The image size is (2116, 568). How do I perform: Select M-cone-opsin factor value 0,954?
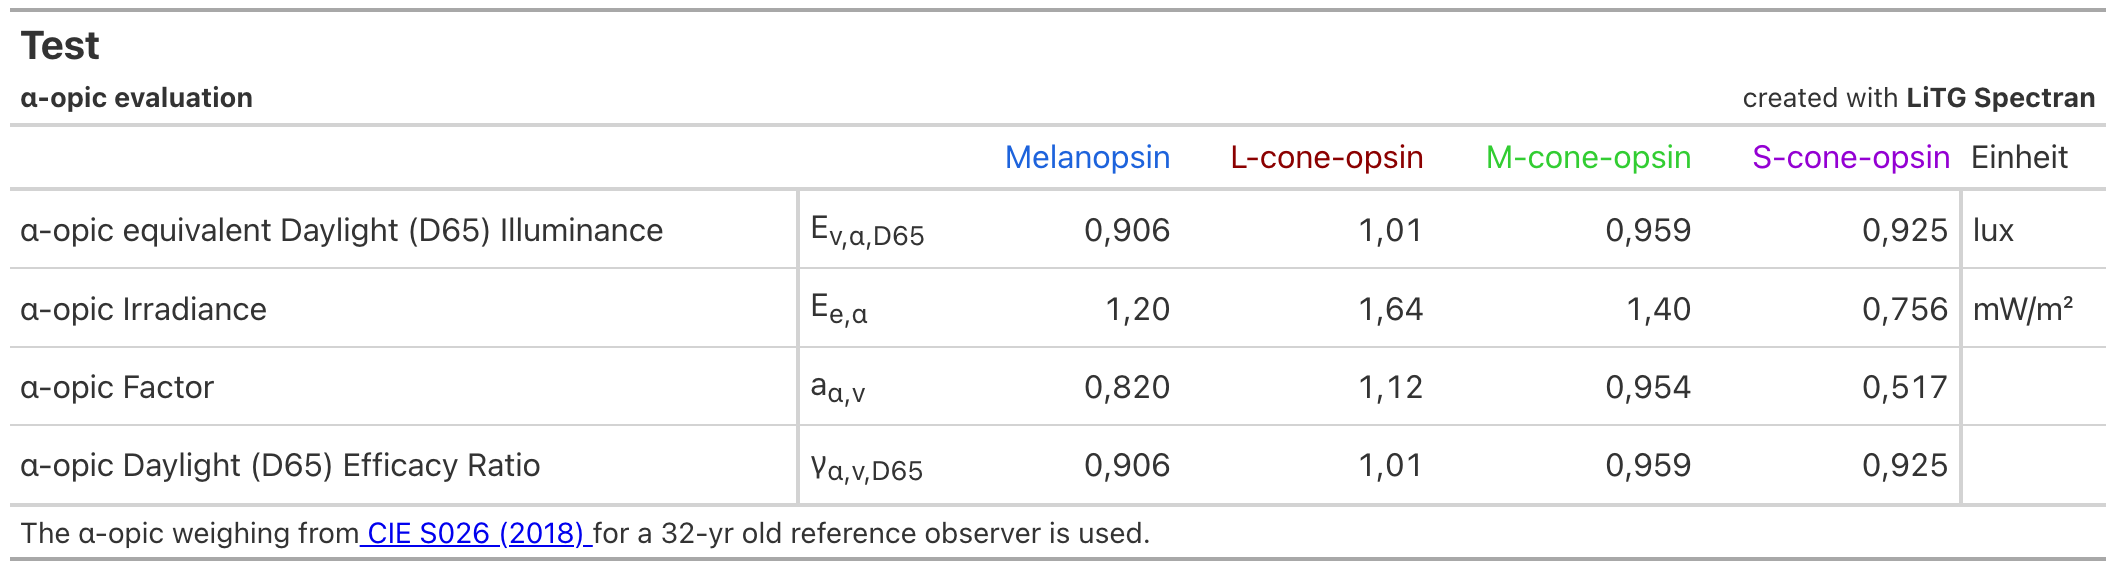click(1647, 387)
